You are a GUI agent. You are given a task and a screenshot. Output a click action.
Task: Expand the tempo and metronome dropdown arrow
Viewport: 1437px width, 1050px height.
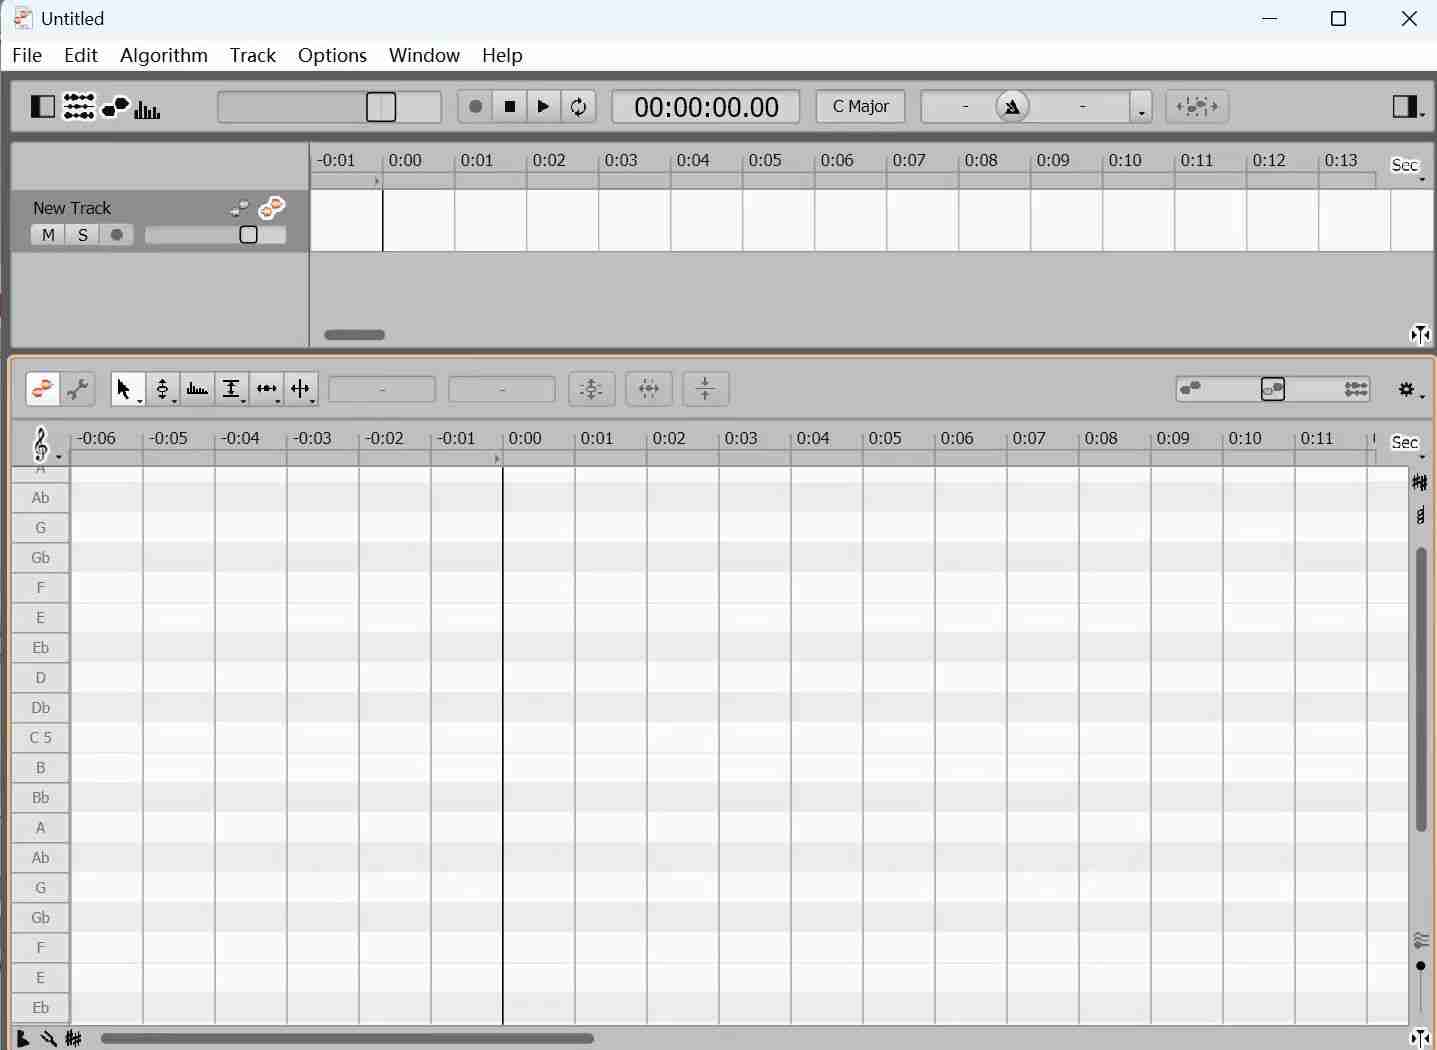pos(1141,108)
